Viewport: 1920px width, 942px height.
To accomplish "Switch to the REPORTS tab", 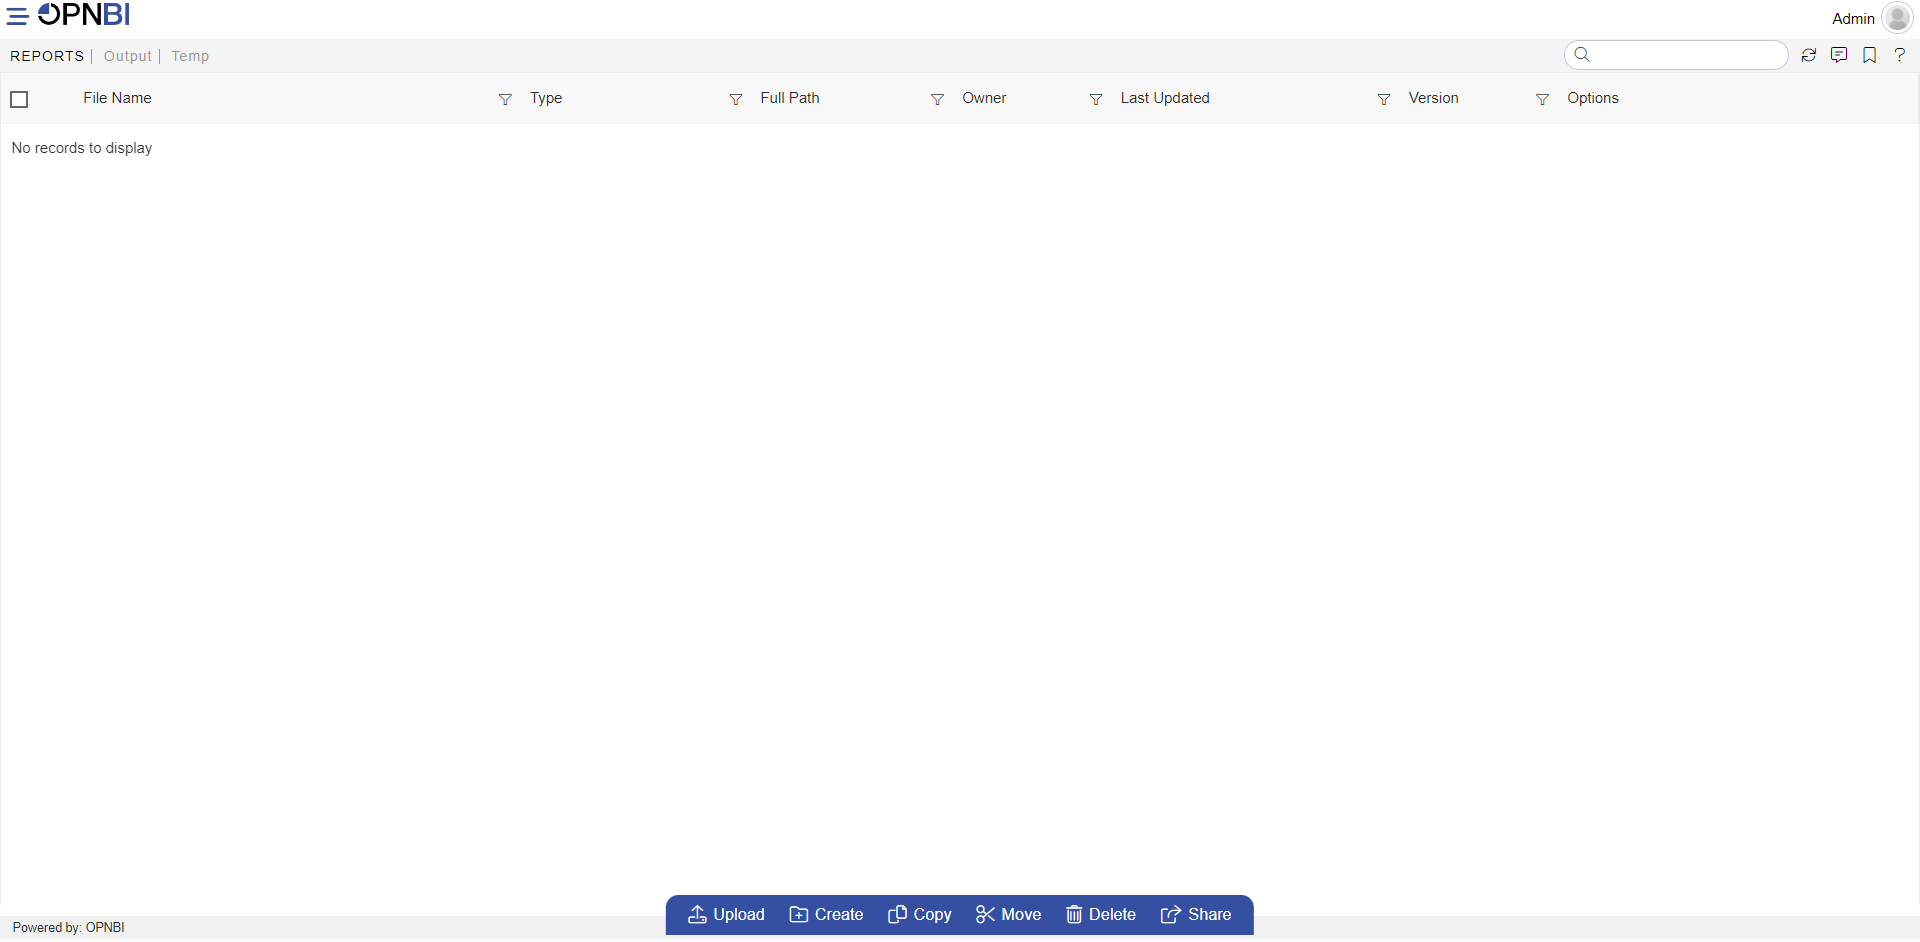I will 47,56.
